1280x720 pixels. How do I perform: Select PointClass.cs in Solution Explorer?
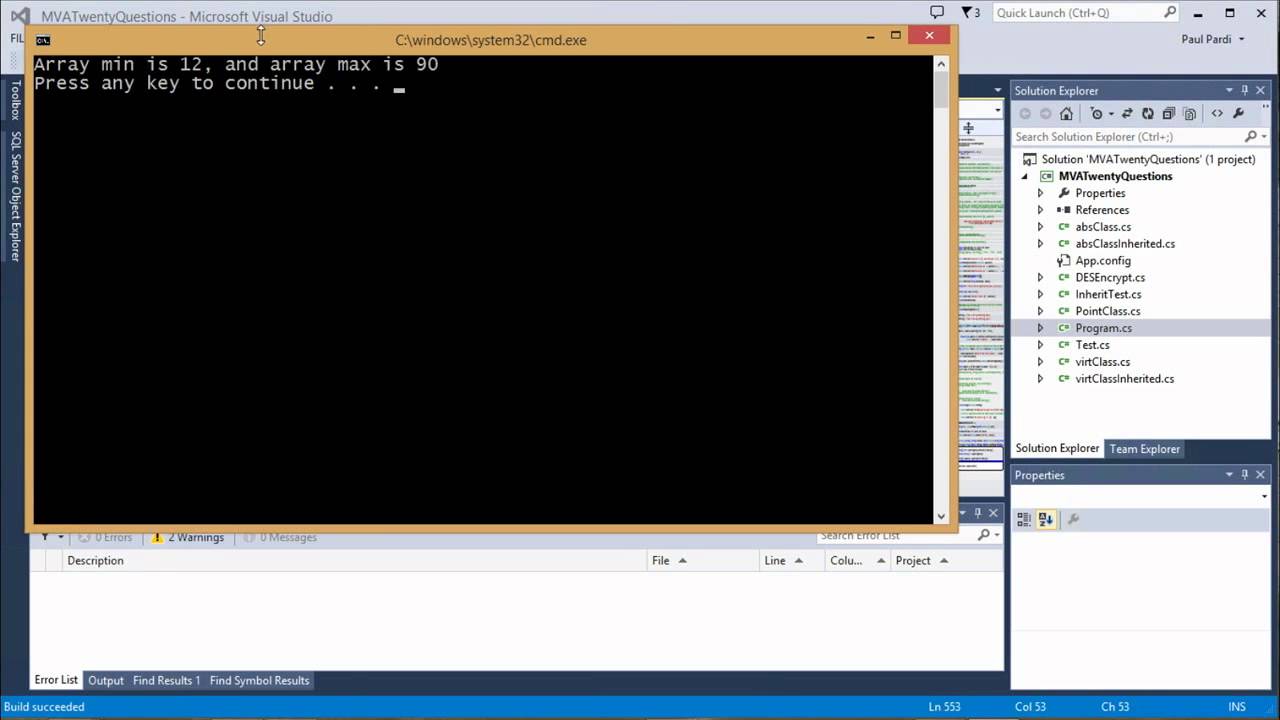click(x=1107, y=311)
